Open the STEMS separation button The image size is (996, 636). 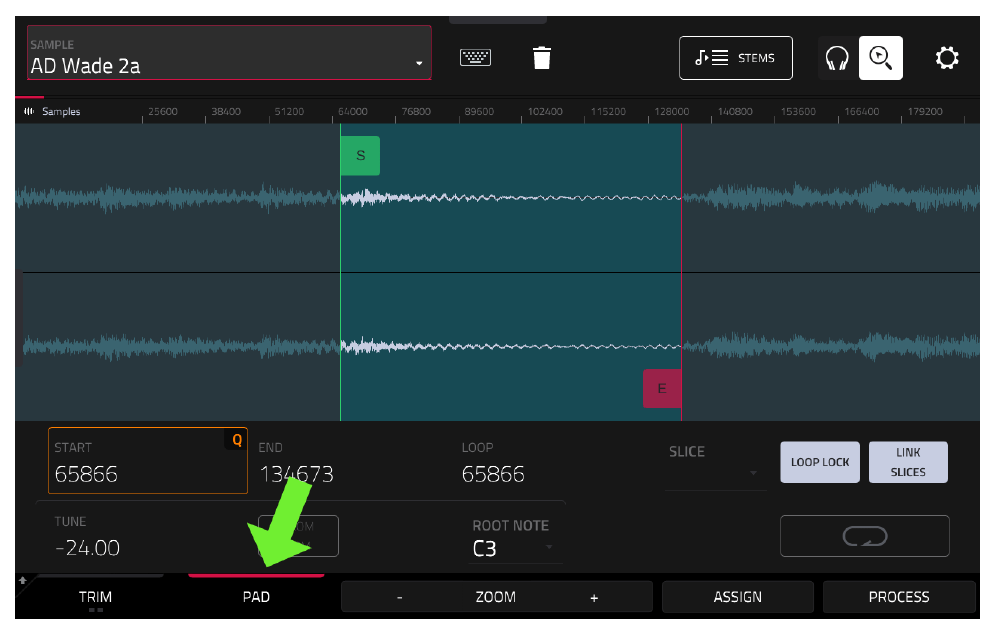[x=736, y=58]
